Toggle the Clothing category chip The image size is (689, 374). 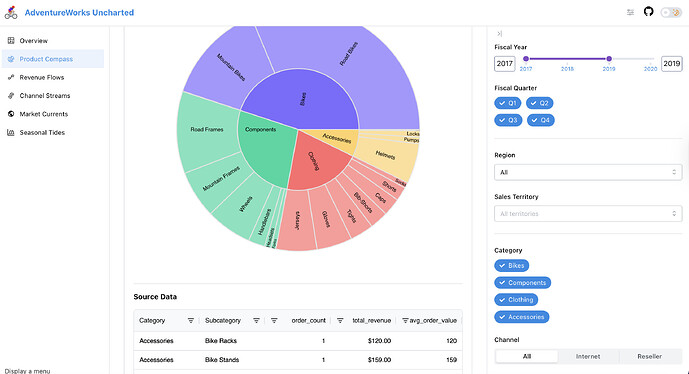pos(516,300)
